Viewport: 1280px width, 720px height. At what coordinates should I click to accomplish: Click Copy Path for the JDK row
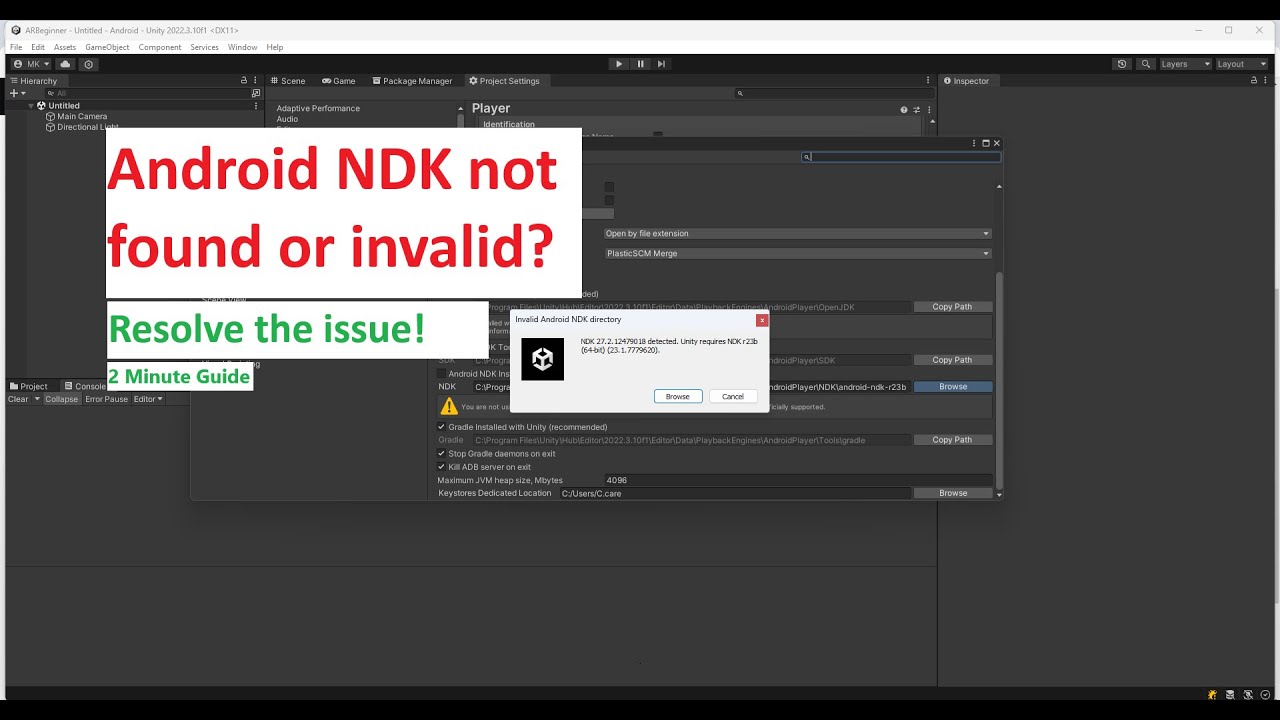pos(952,307)
